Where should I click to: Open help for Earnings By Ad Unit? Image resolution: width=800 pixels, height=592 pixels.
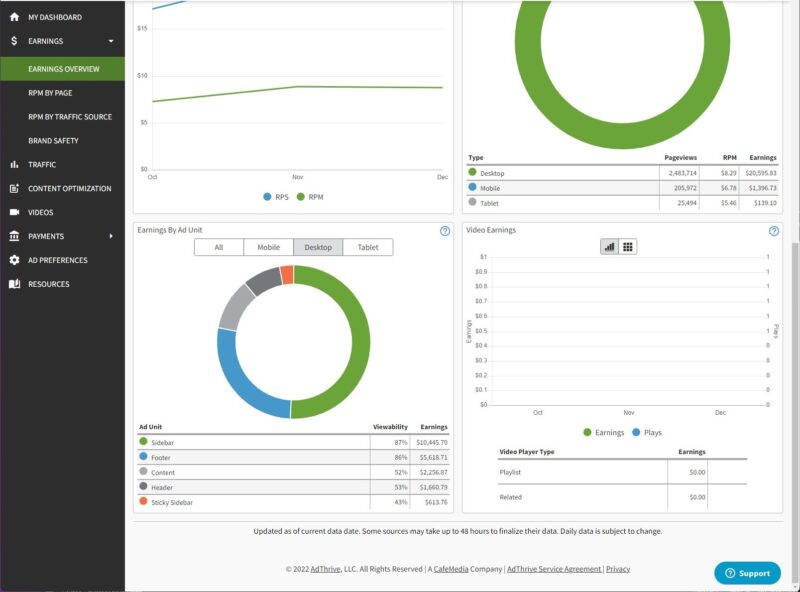point(444,231)
